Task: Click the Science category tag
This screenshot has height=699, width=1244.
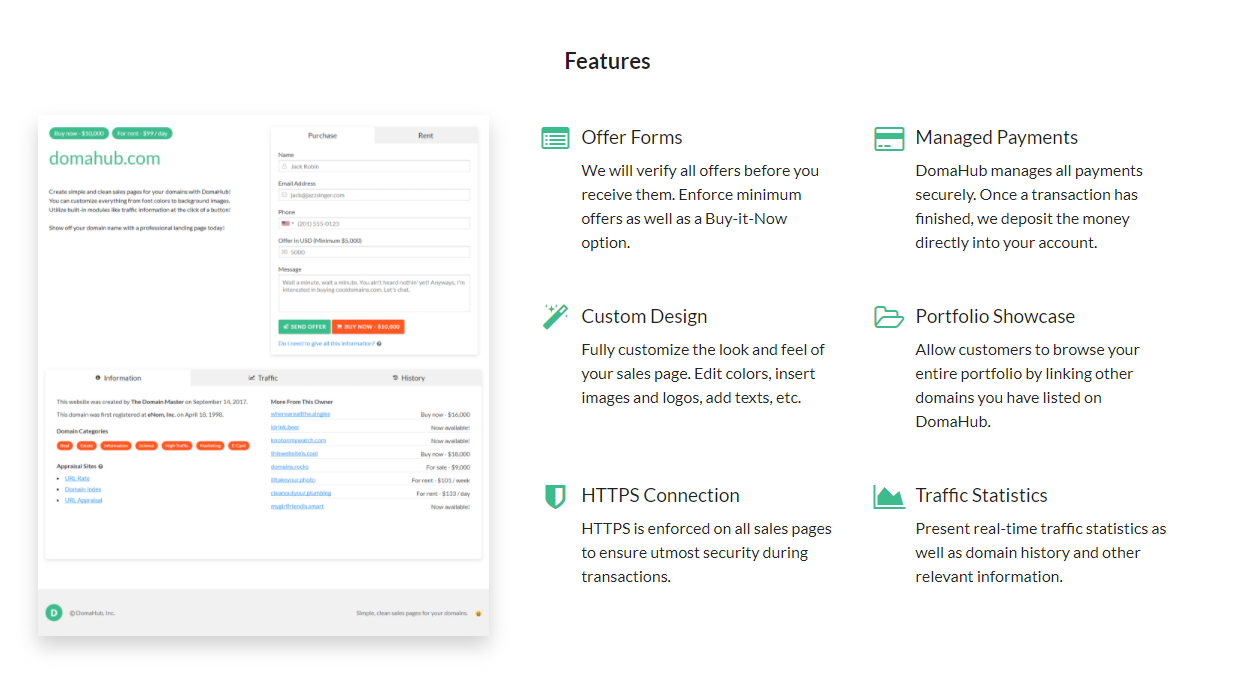Action: point(146,446)
